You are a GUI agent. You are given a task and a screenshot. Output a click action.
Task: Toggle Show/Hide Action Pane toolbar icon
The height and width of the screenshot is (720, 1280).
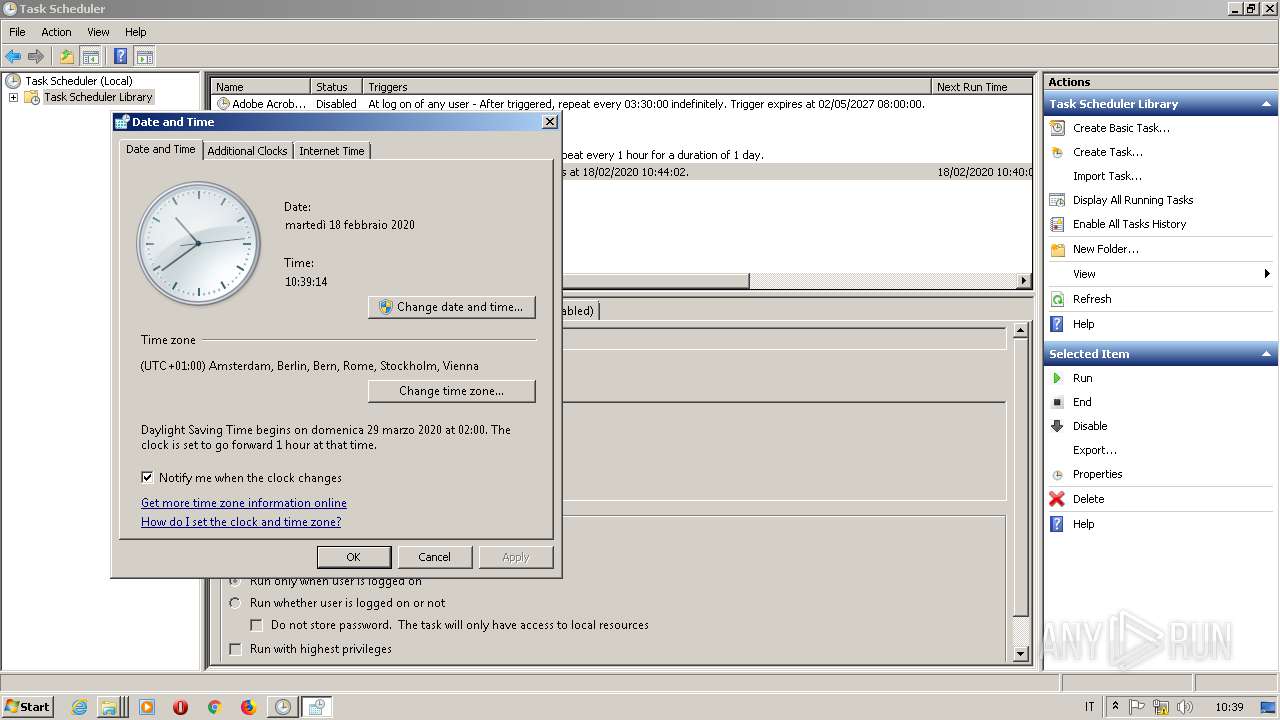pyautogui.click(x=145, y=57)
